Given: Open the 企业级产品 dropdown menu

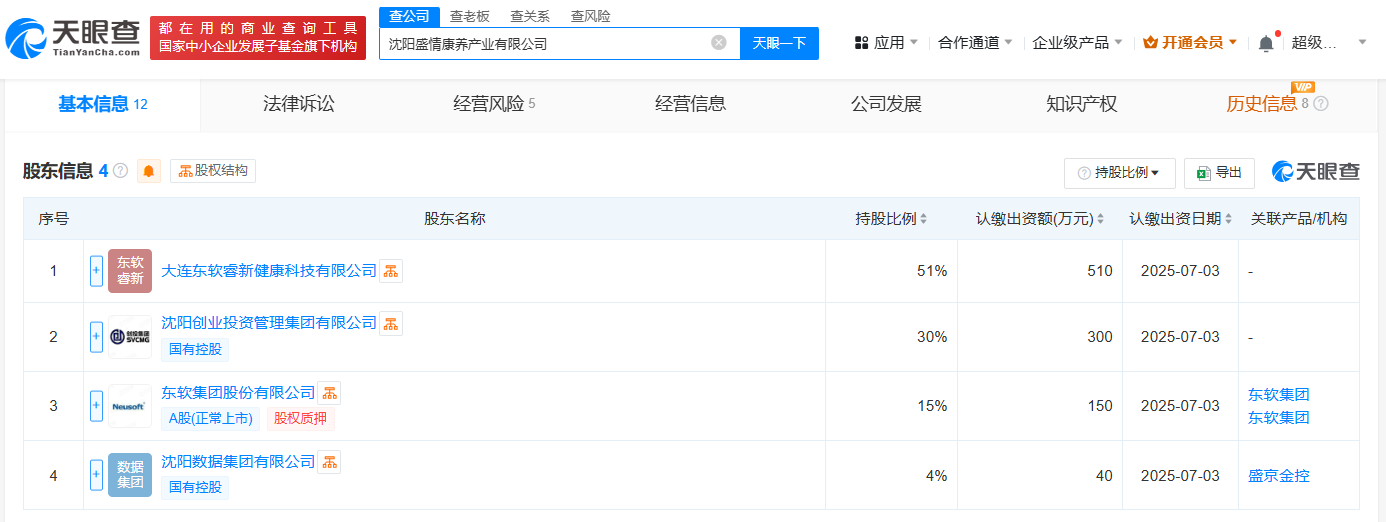Looking at the screenshot, I should (1077, 43).
